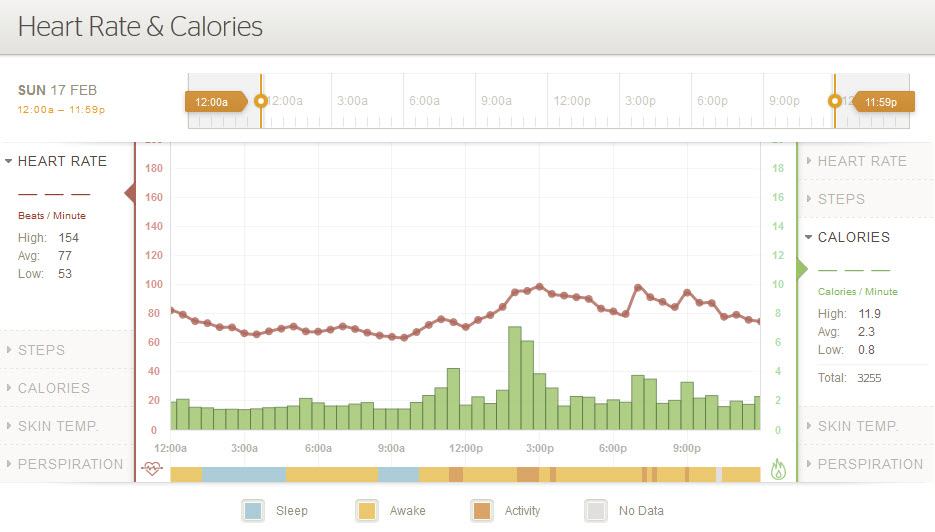
Task: Click the Awake legend swatch
Action: point(367,511)
